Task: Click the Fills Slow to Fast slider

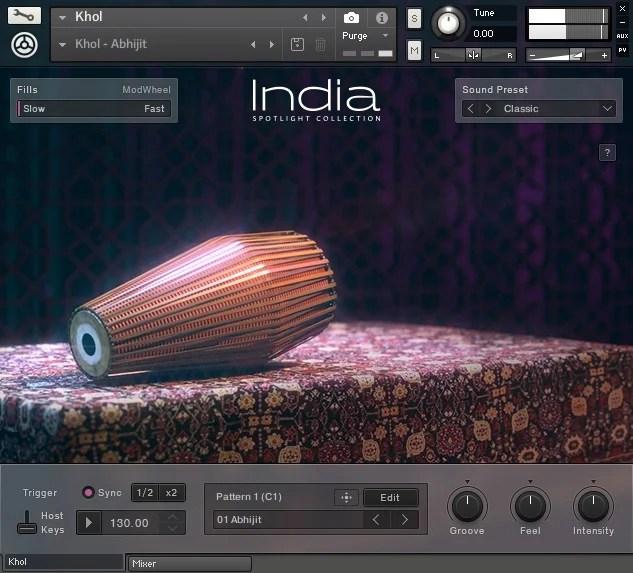Action: 94,109
